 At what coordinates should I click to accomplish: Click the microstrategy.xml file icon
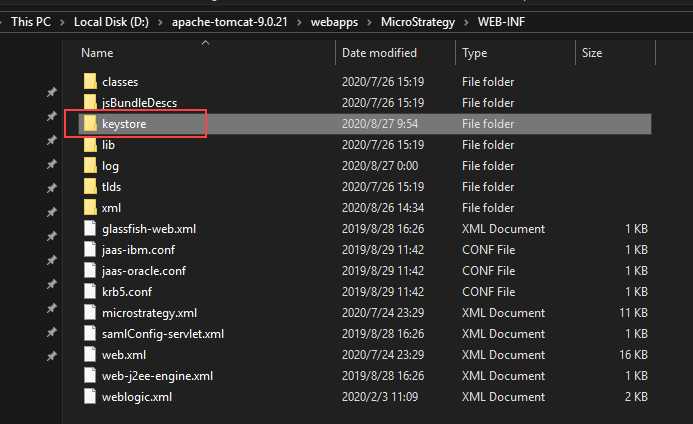89,312
